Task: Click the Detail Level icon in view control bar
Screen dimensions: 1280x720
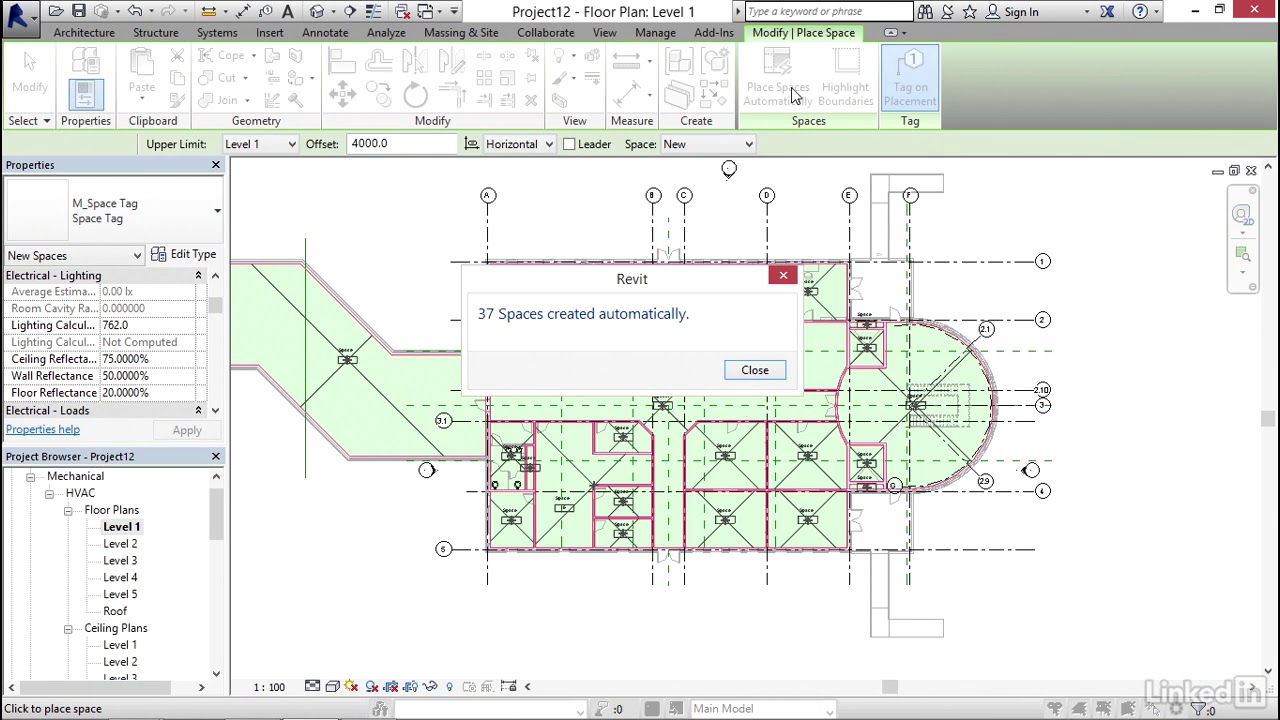Action: click(x=312, y=686)
